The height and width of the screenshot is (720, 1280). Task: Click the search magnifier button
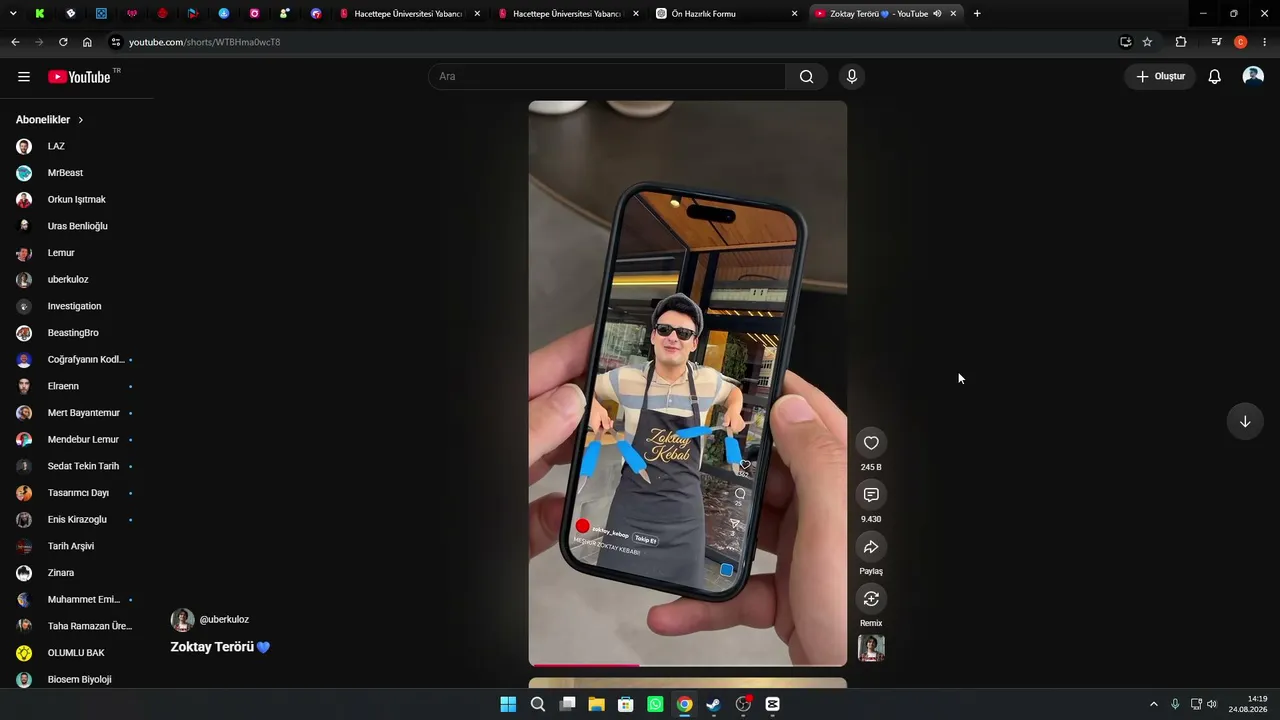tap(806, 77)
